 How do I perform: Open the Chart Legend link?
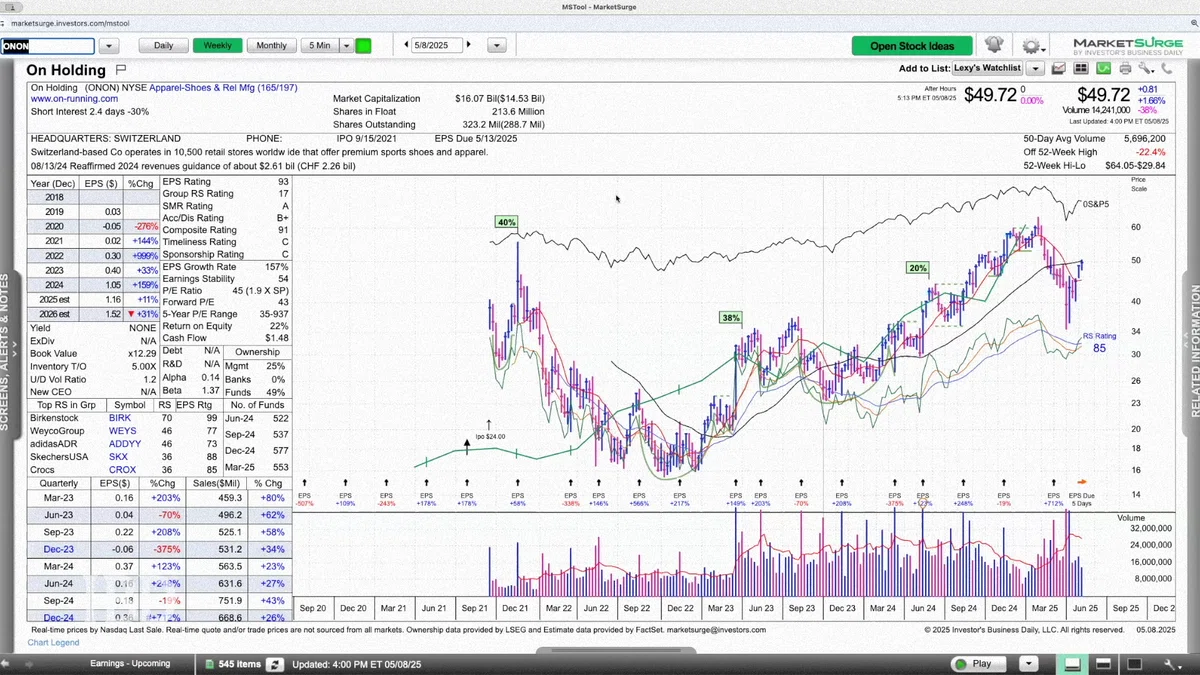pos(54,642)
